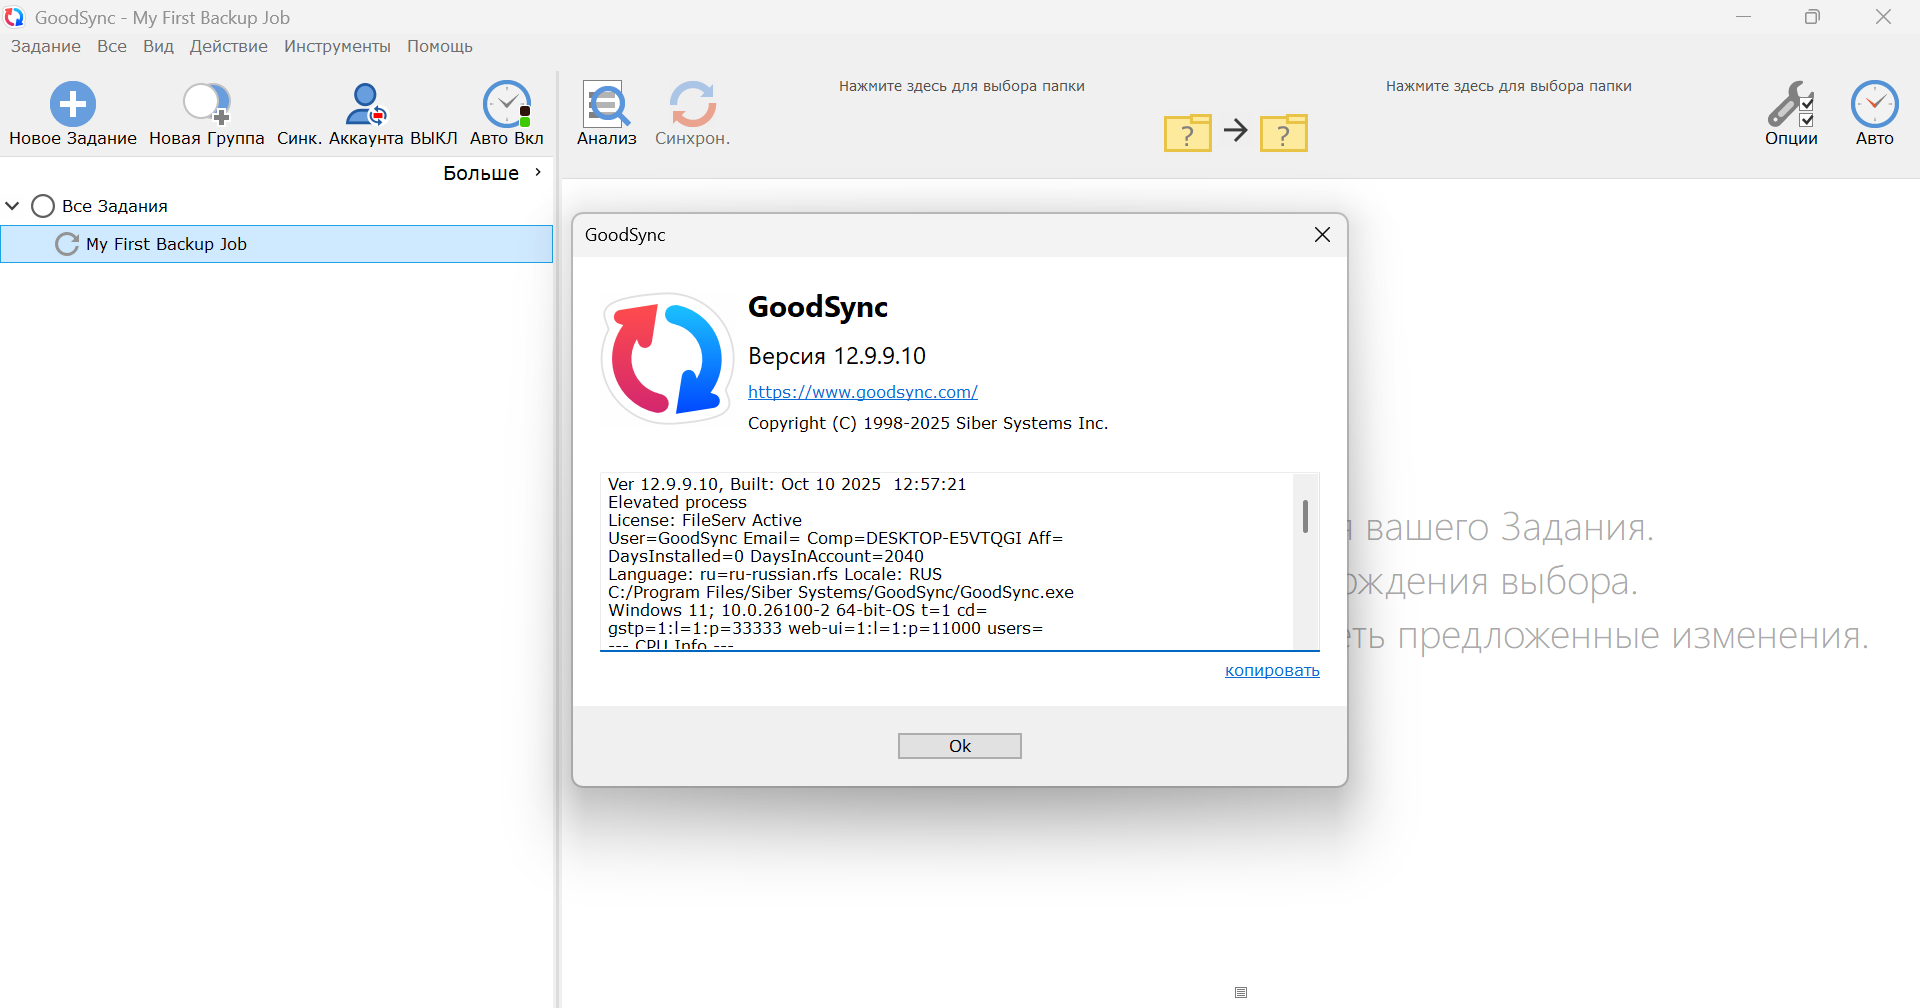The height and width of the screenshot is (1008, 1920).
Task: Open the goodsync.com website link
Action: (x=862, y=392)
